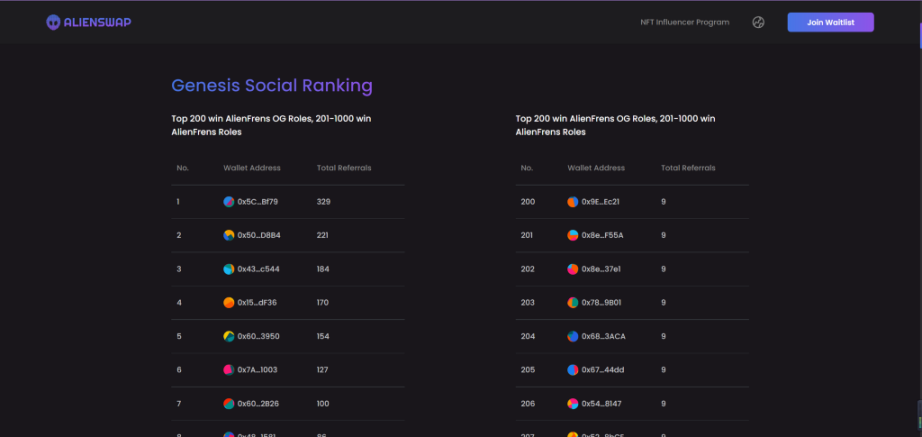Click the AlienSwap logo
The image size is (922, 437).
(88, 22)
